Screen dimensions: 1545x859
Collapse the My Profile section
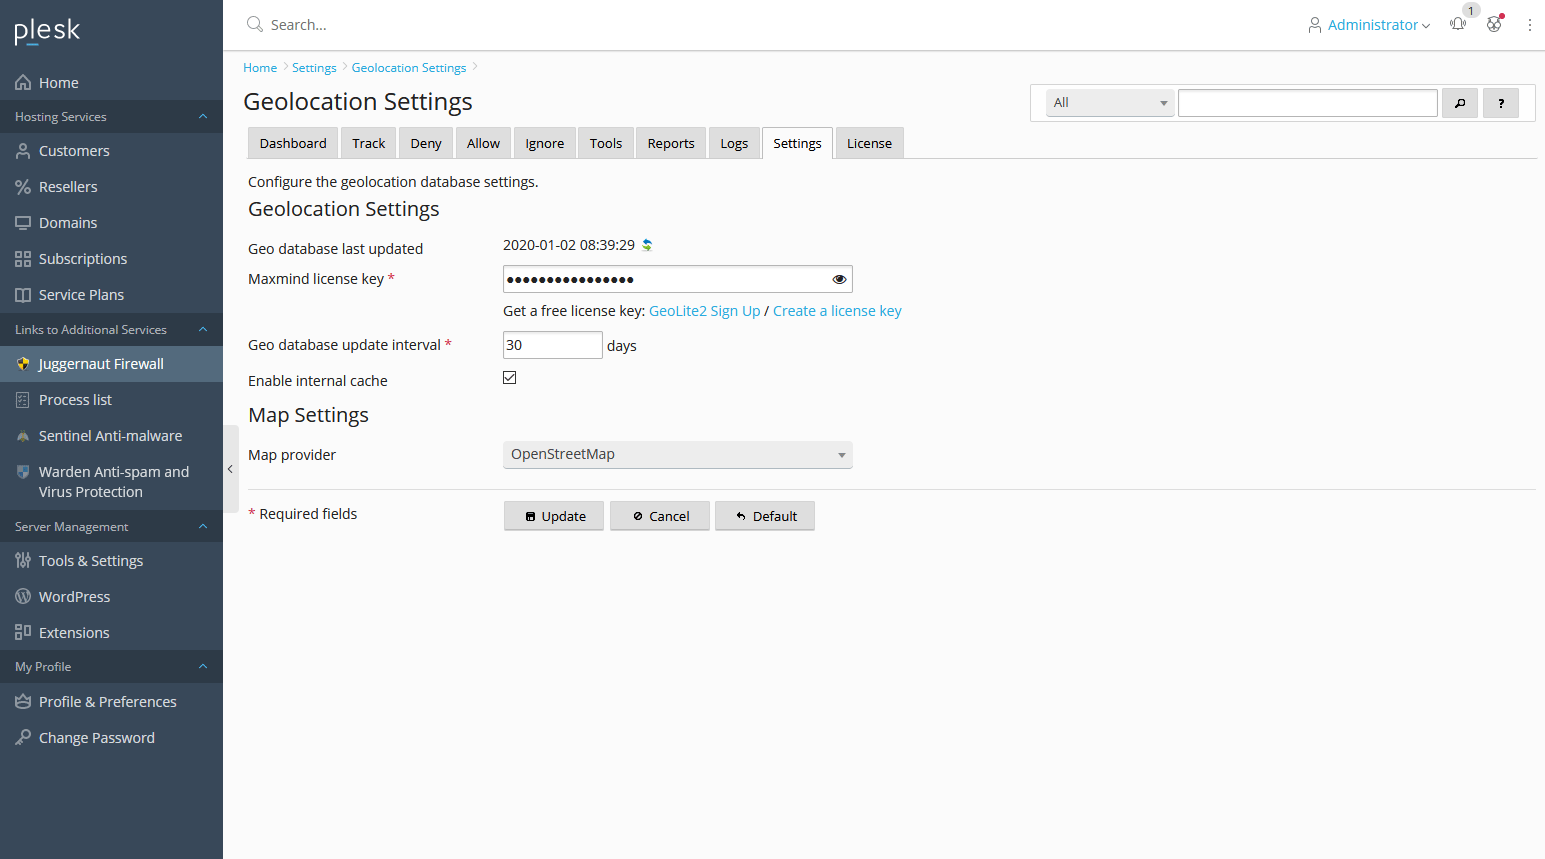click(203, 667)
